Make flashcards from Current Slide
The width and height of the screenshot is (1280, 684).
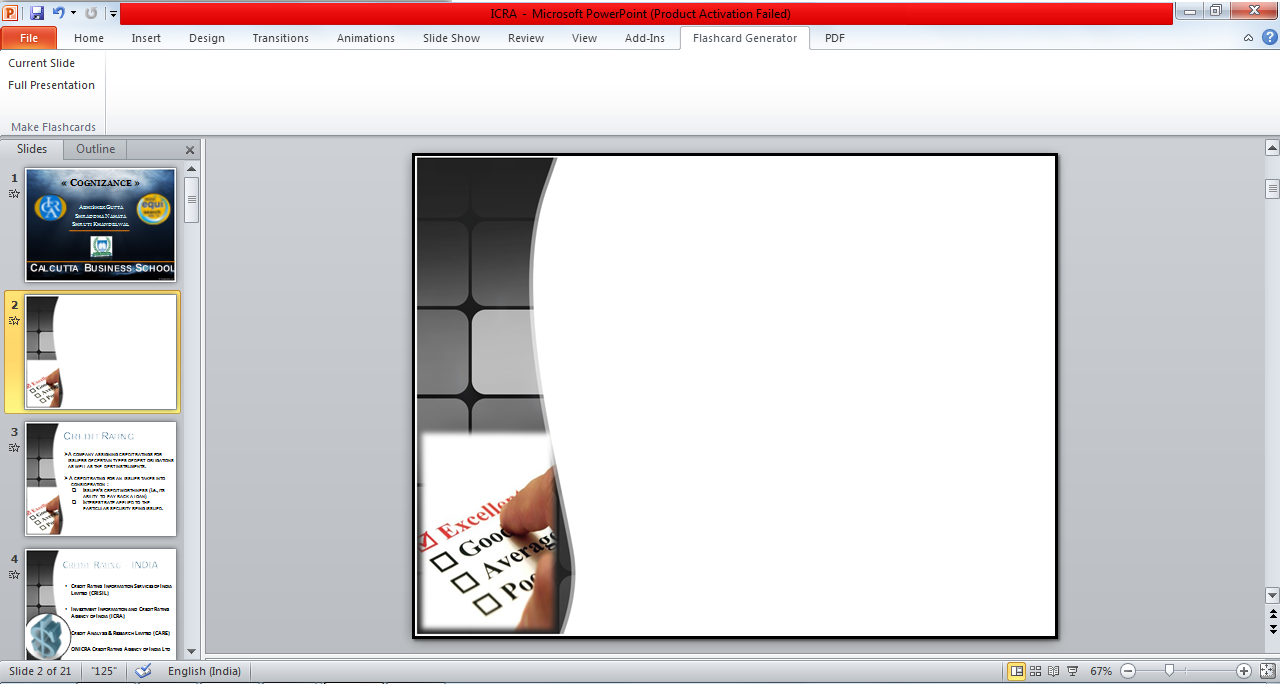coord(42,63)
